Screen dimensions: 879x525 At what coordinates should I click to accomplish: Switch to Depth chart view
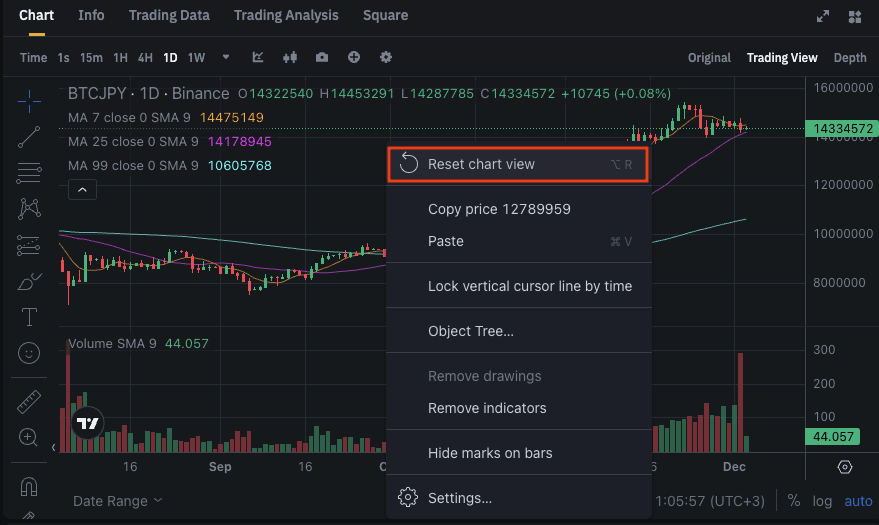(850, 58)
